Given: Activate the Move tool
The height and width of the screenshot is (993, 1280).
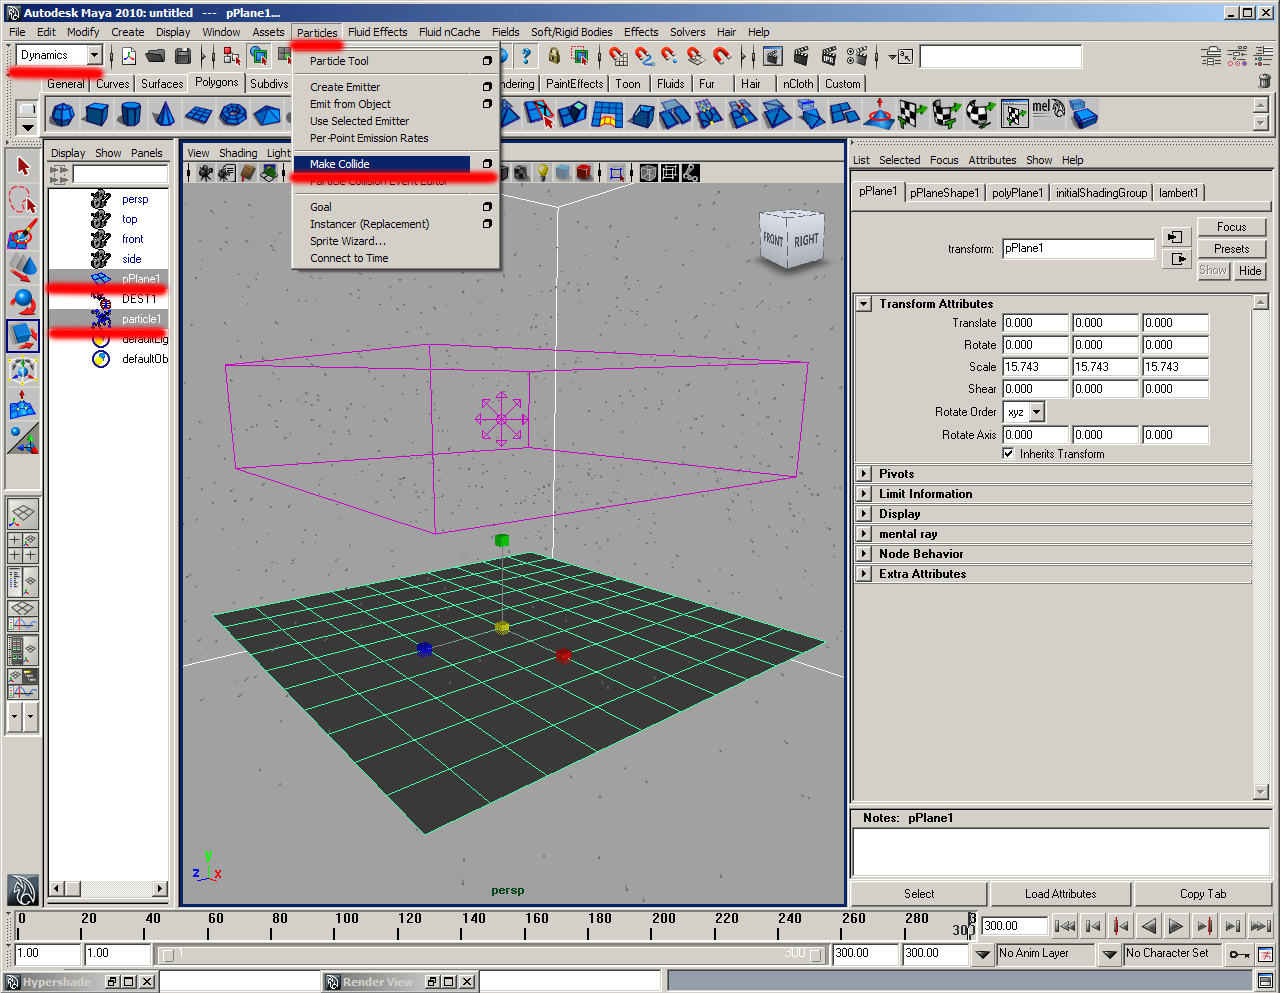Looking at the screenshot, I should pos(22,268).
